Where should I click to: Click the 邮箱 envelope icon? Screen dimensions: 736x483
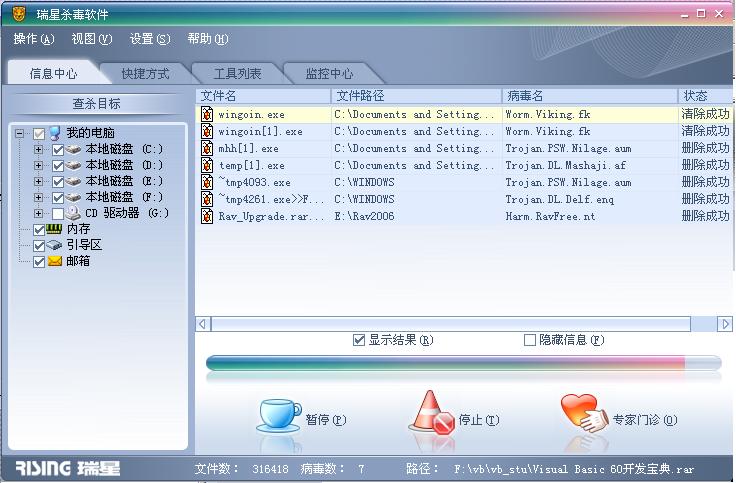coord(54,261)
